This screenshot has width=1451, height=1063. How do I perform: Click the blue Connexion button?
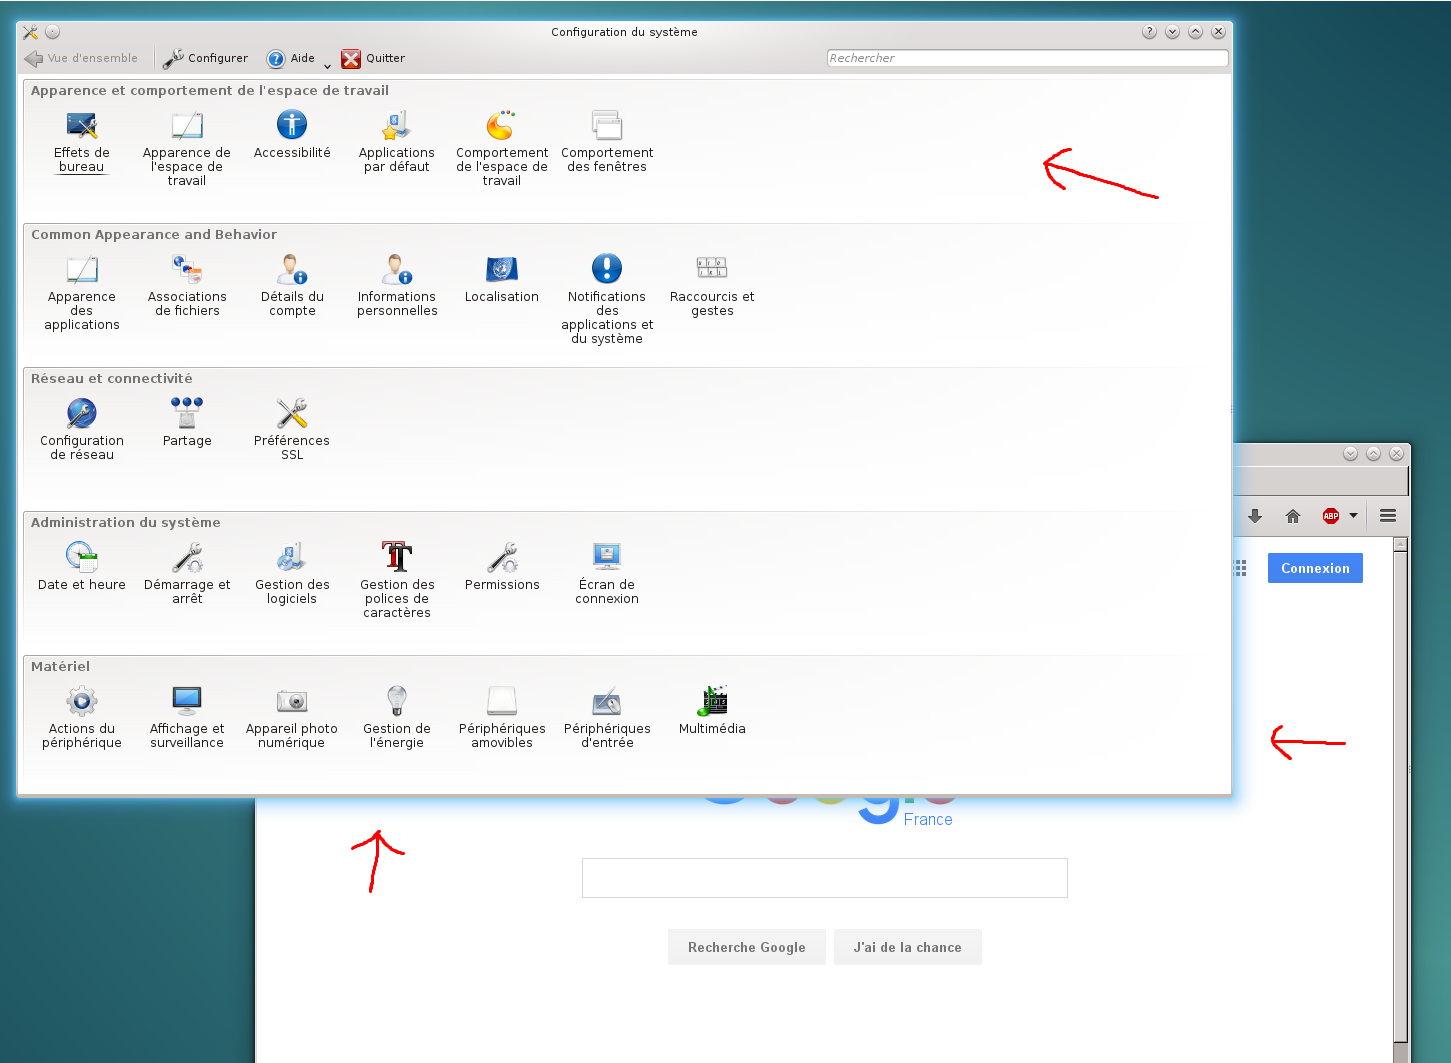pos(1315,568)
